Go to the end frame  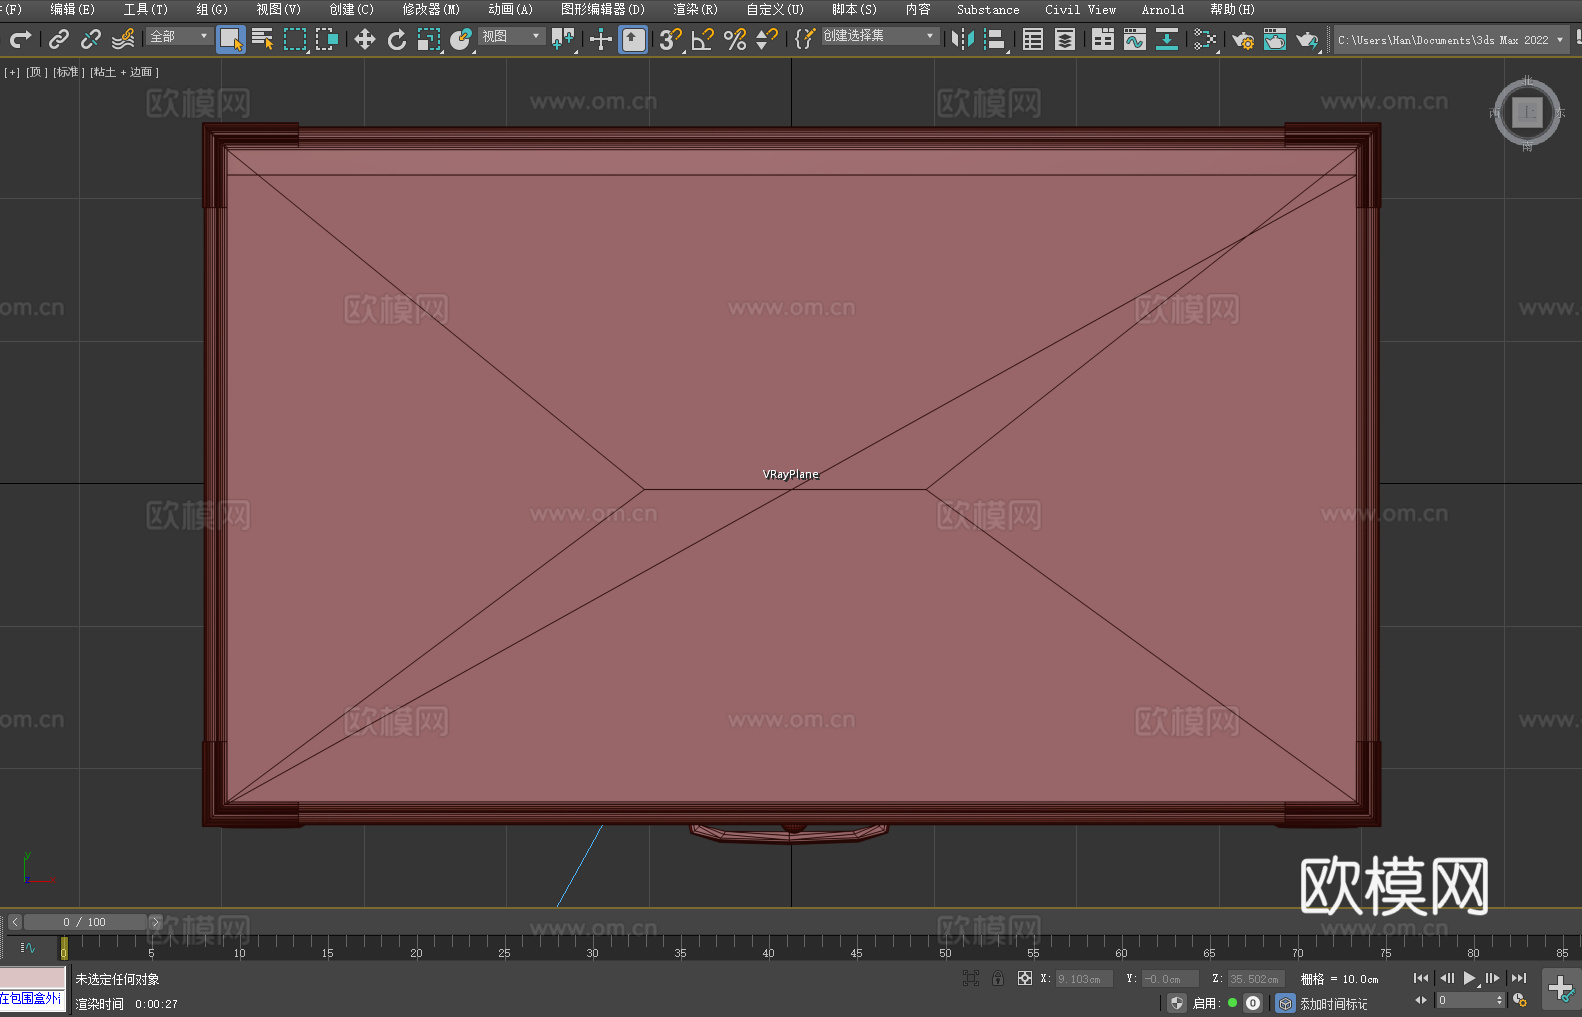(x=1518, y=978)
